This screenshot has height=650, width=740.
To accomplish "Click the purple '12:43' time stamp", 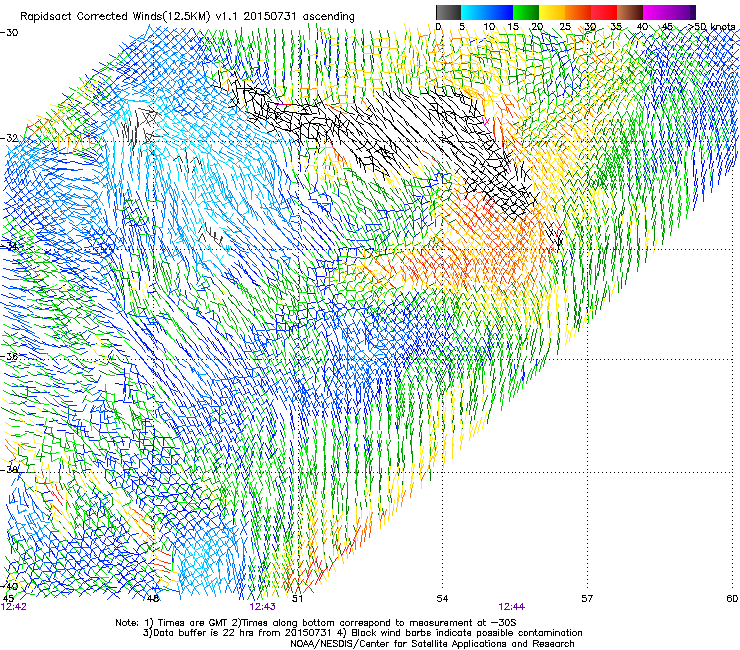I will [x=262, y=607].
